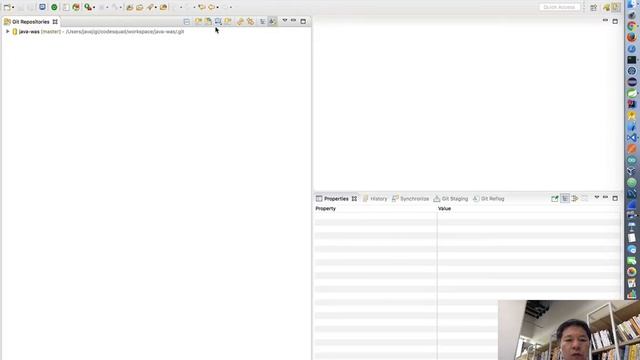640x360 pixels.
Task: Open the Synchronize tab
Action: (x=410, y=199)
